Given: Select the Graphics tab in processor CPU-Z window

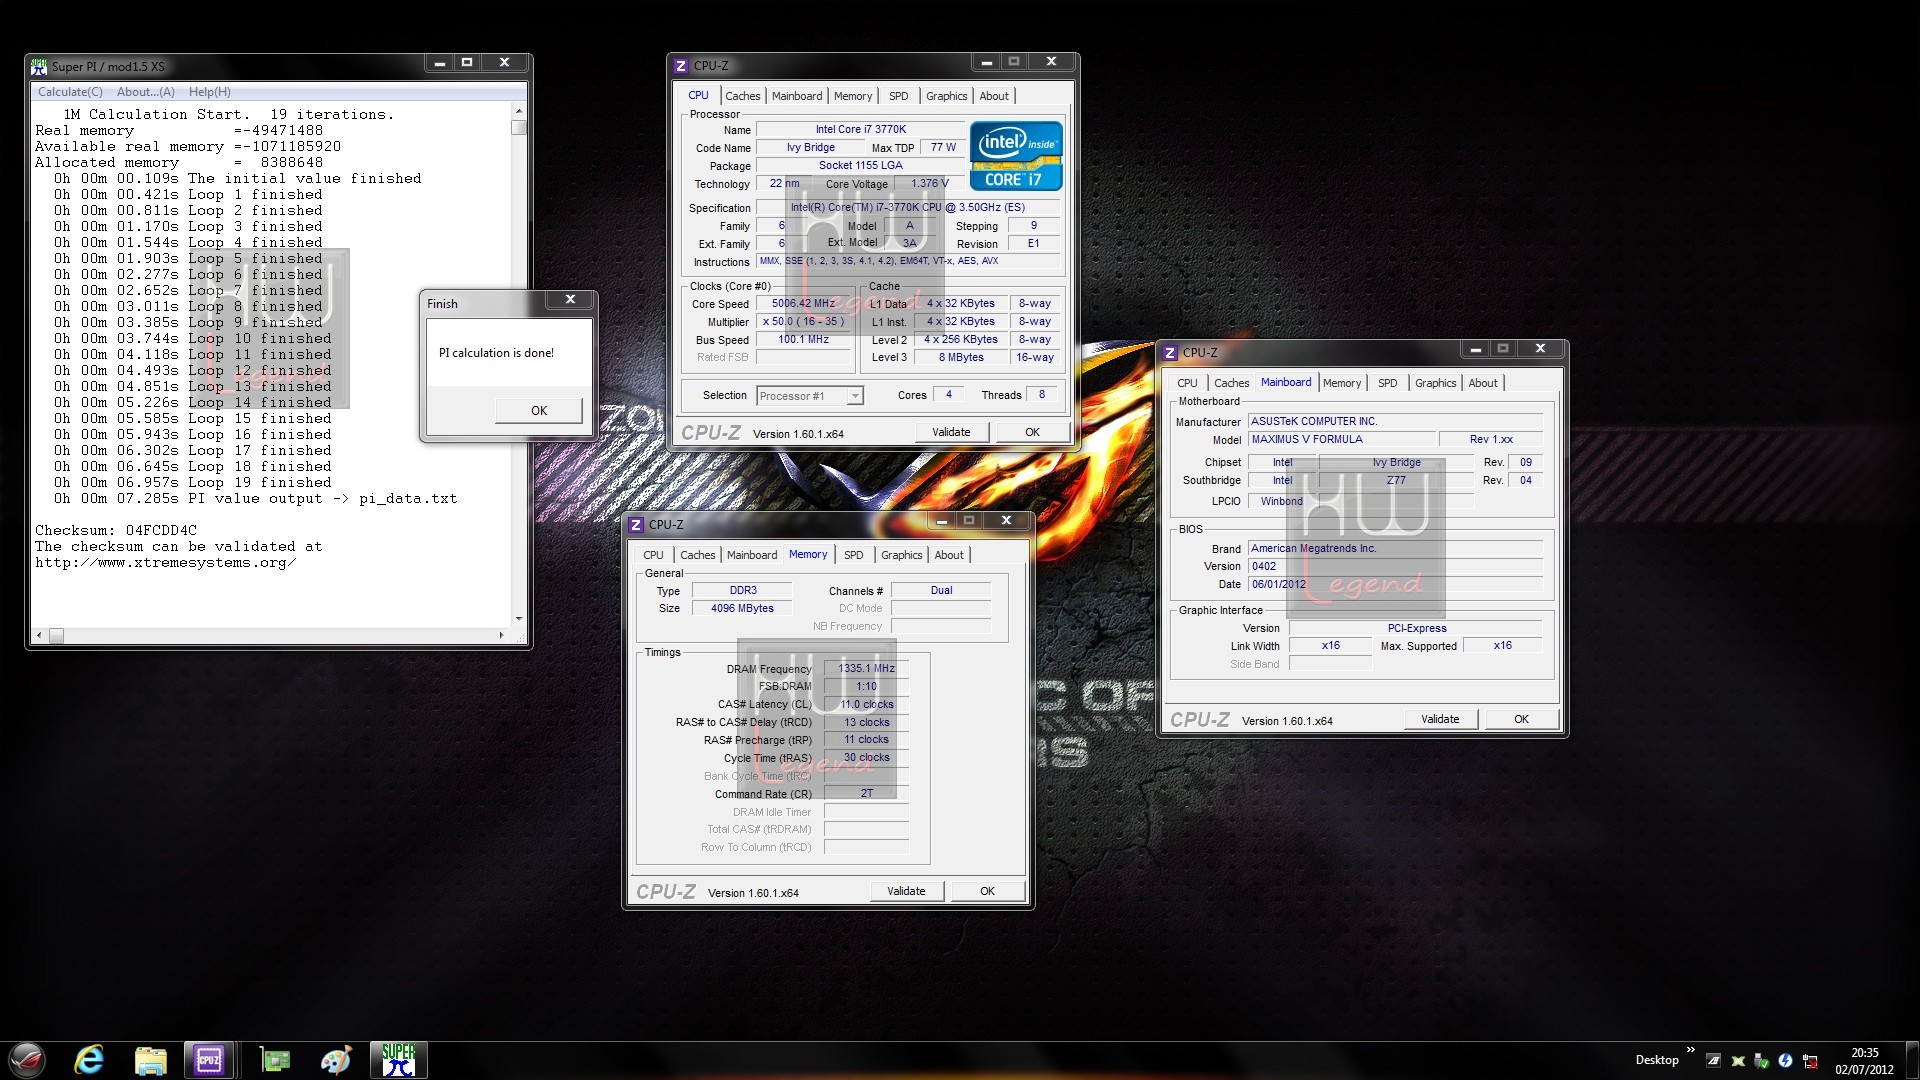Looking at the screenshot, I should [x=946, y=96].
